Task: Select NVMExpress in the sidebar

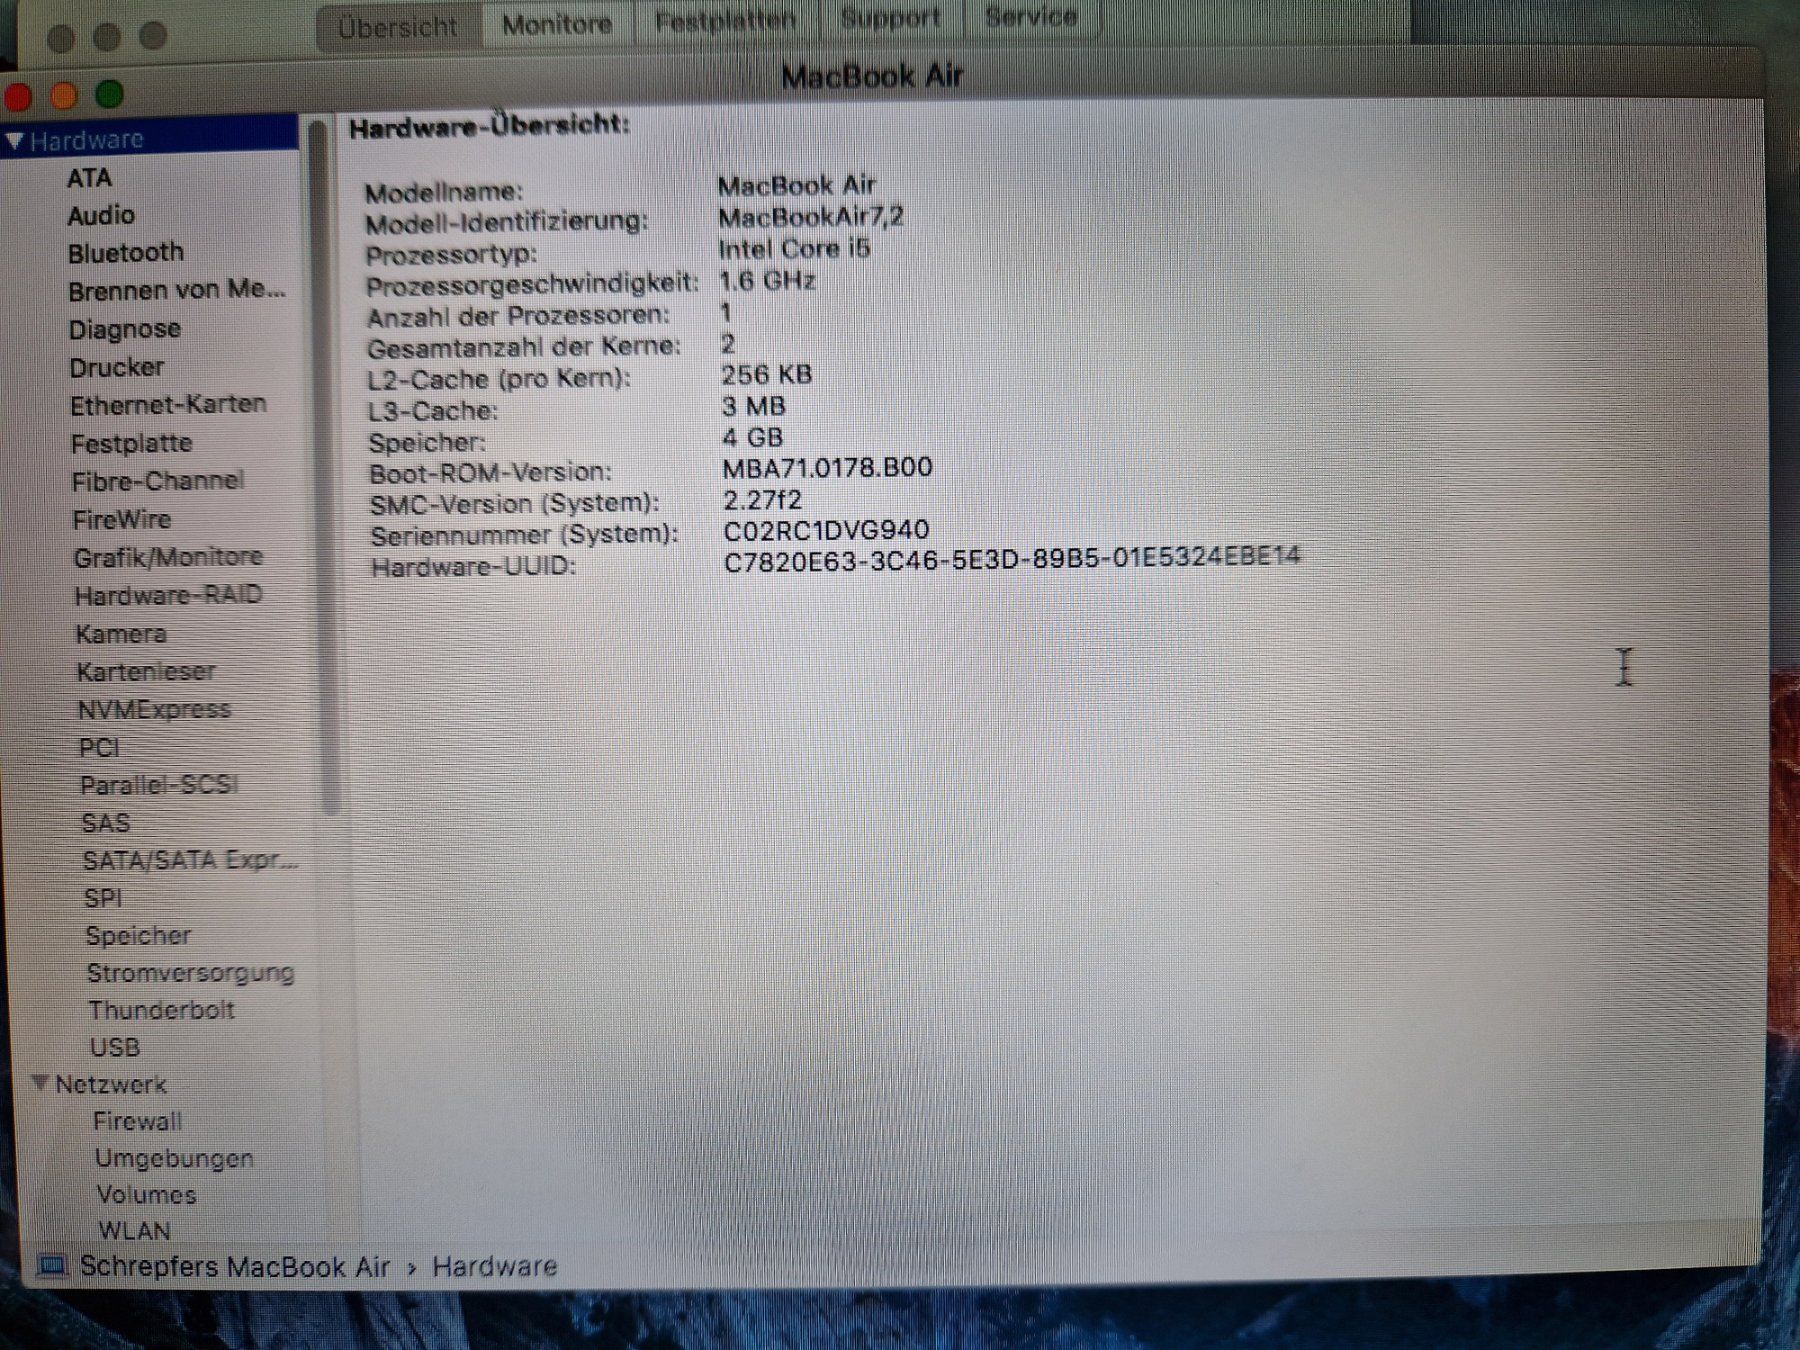Action: (x=154, y=709)
